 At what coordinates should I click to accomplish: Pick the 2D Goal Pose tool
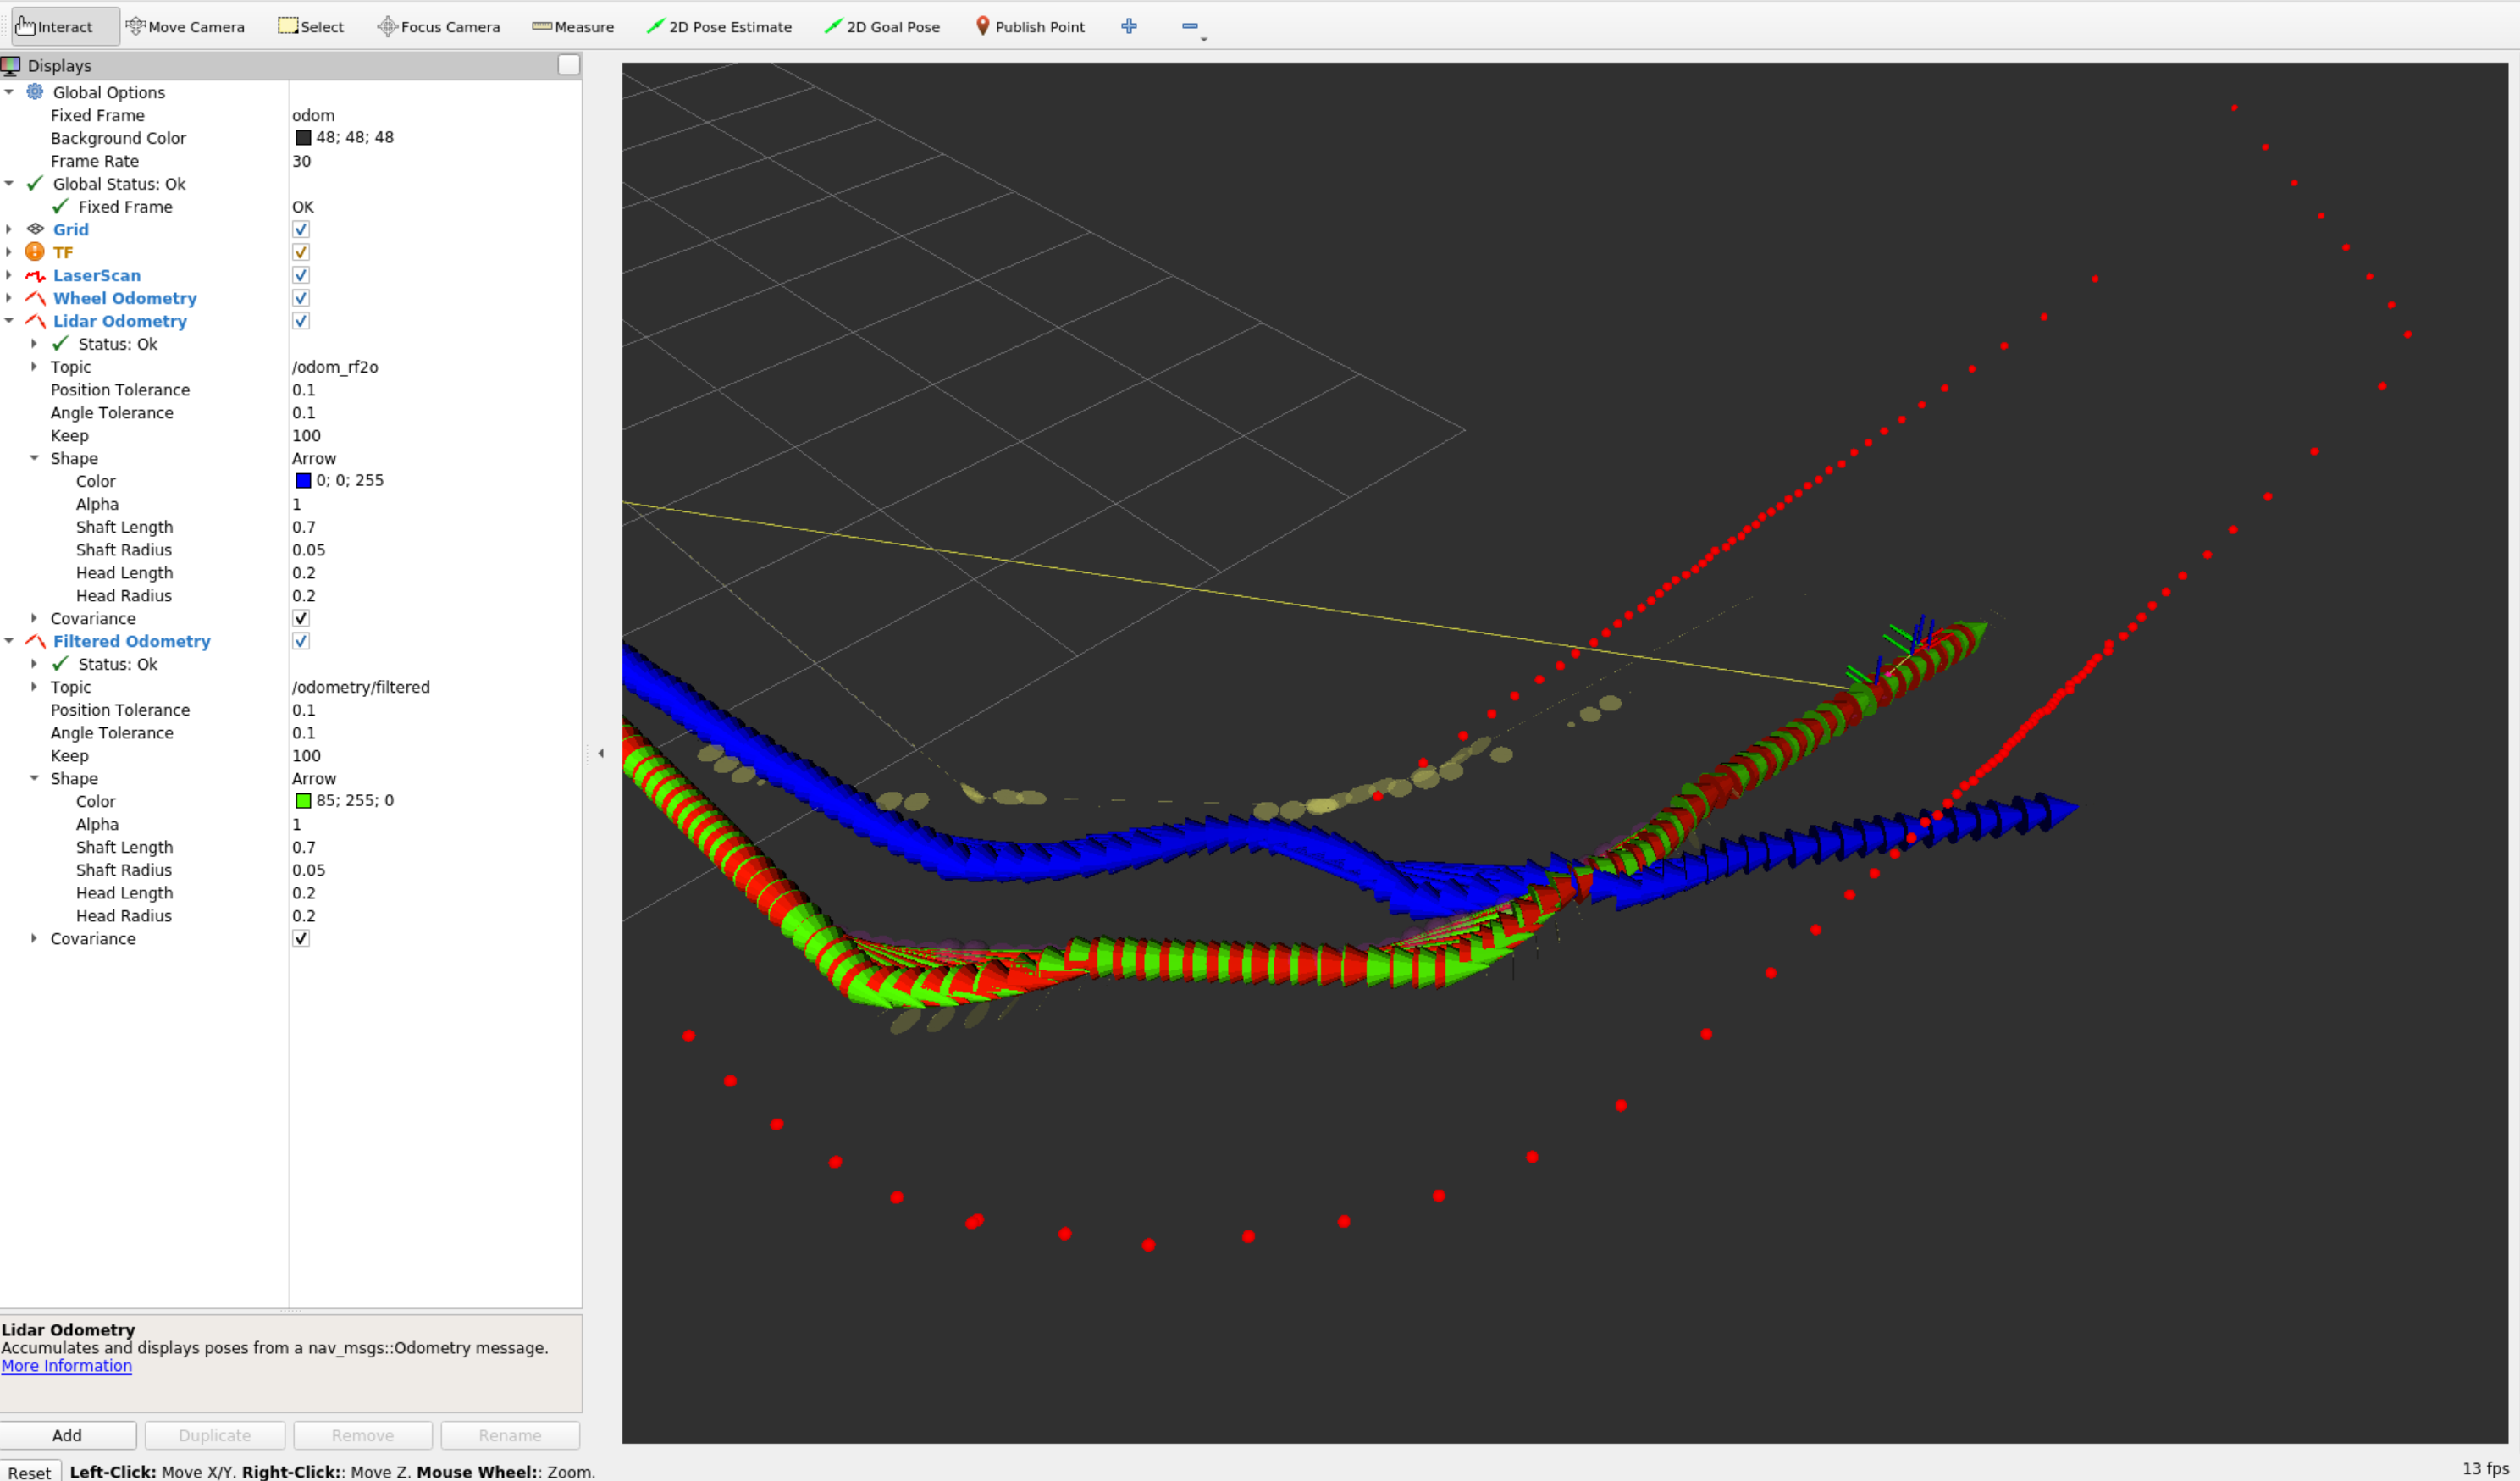[x=882, y=27]
